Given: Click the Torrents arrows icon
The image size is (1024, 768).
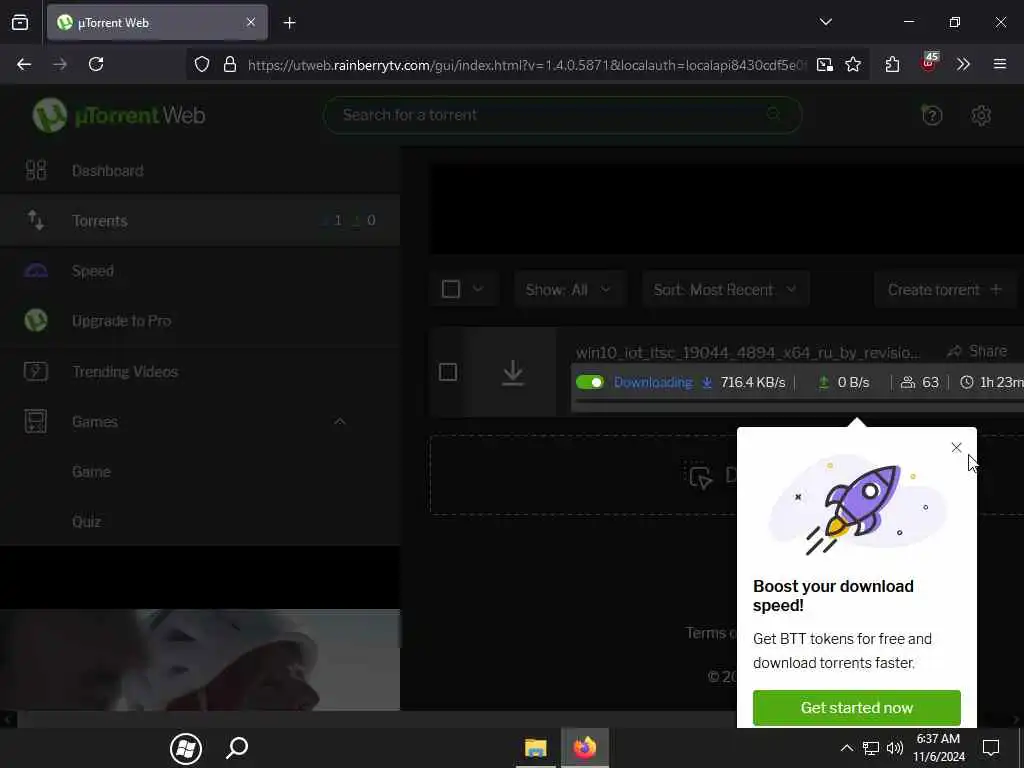Looking at the screenshot, I should 36,221.
